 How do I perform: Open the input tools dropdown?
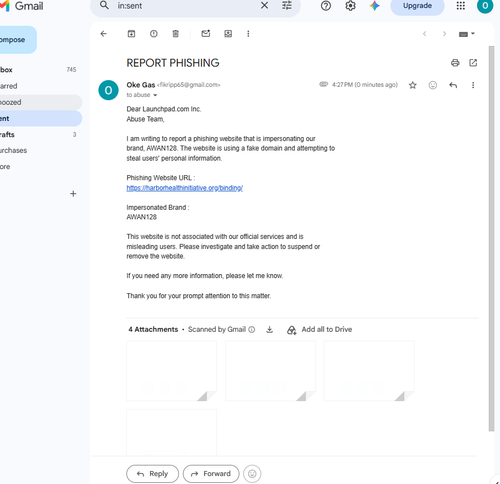467,34
